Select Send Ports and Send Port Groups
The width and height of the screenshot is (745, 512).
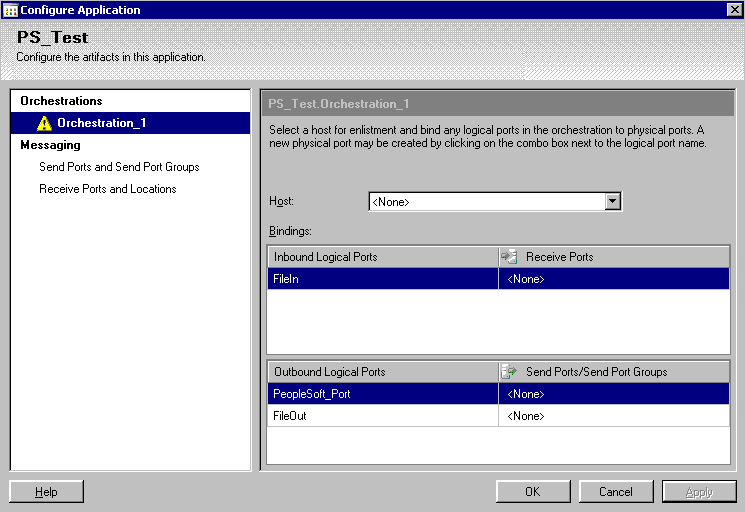click(119, 167)
